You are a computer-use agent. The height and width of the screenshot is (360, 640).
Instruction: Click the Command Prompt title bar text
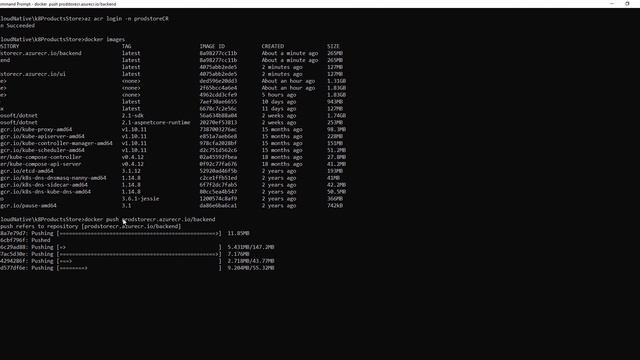coord(58,4)
